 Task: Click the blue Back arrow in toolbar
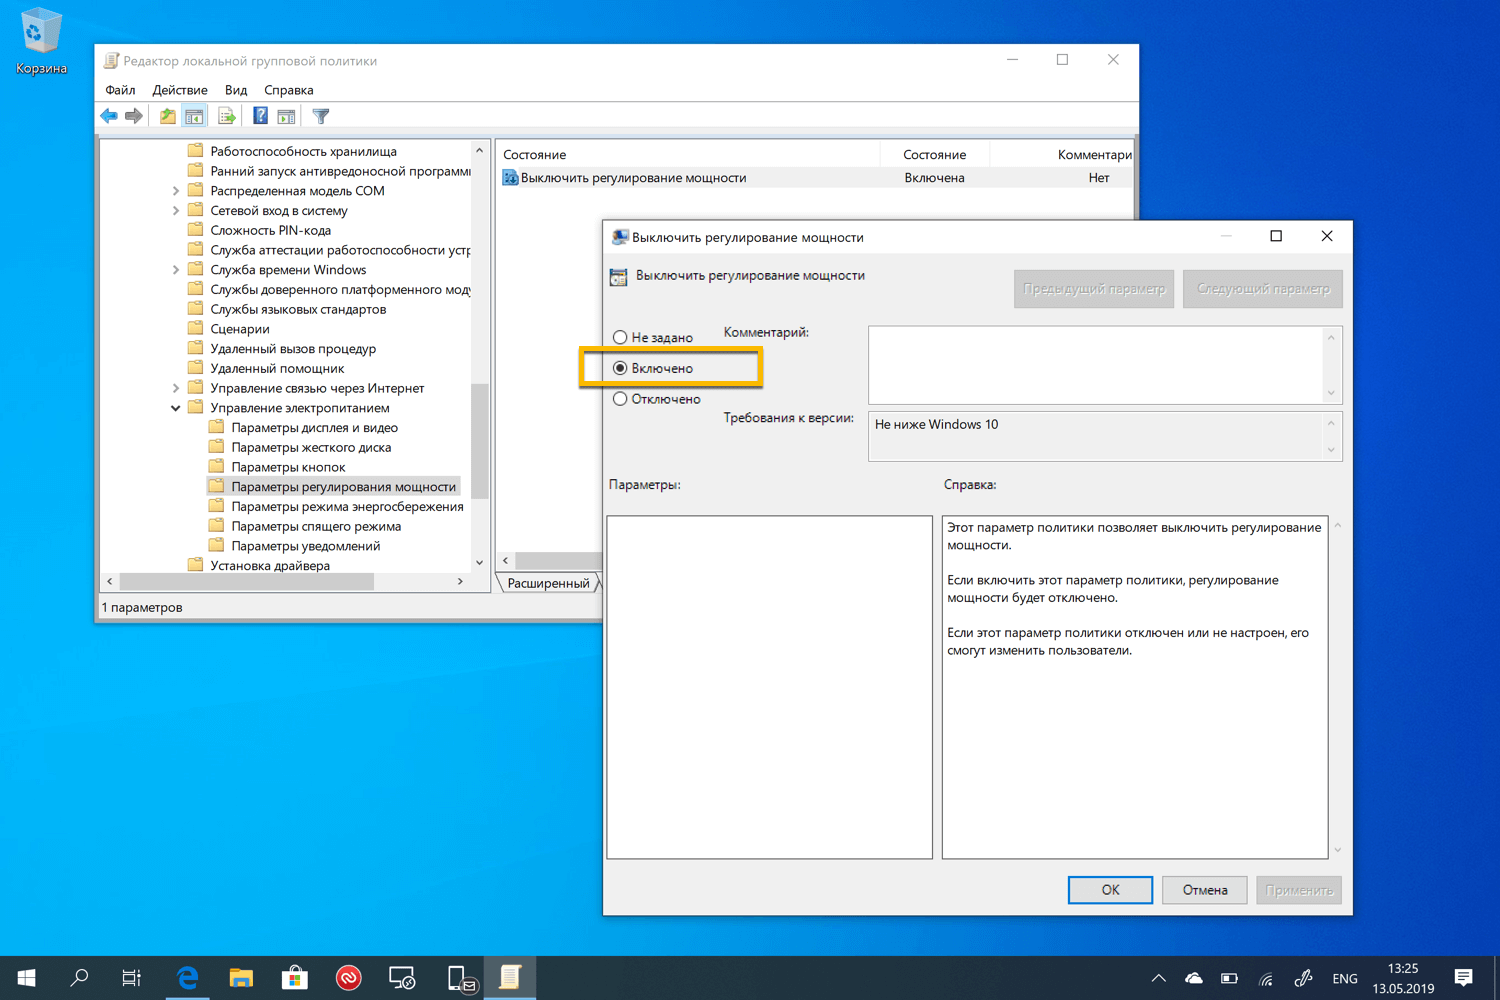click(109, 116)
